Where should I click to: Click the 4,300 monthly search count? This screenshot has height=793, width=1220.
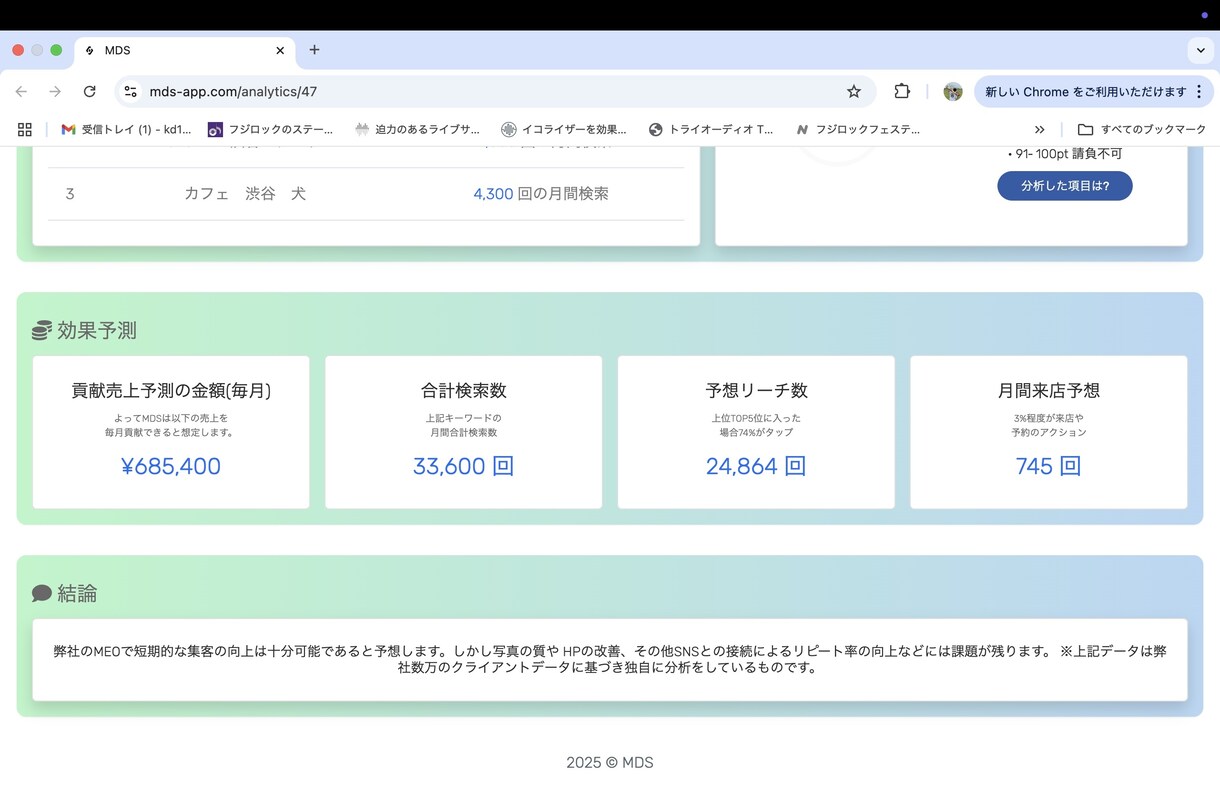click(x=493, y=194)
